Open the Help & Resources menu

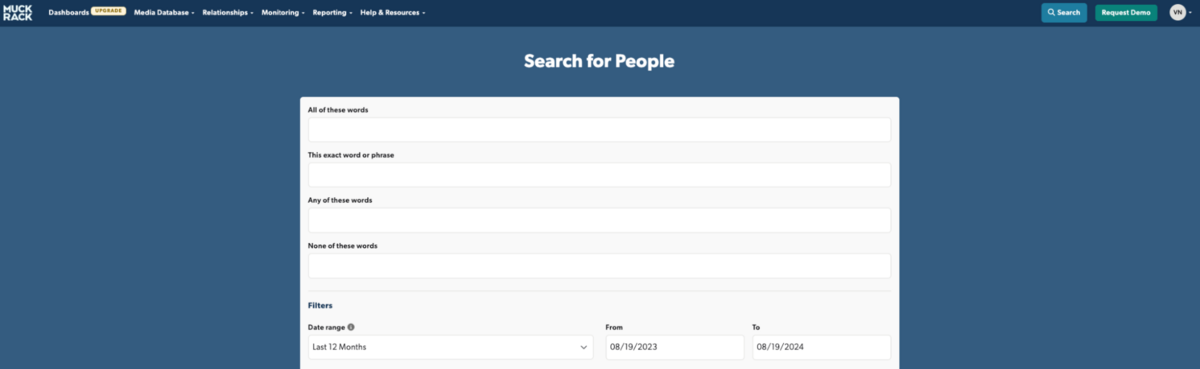coord(393,12)
